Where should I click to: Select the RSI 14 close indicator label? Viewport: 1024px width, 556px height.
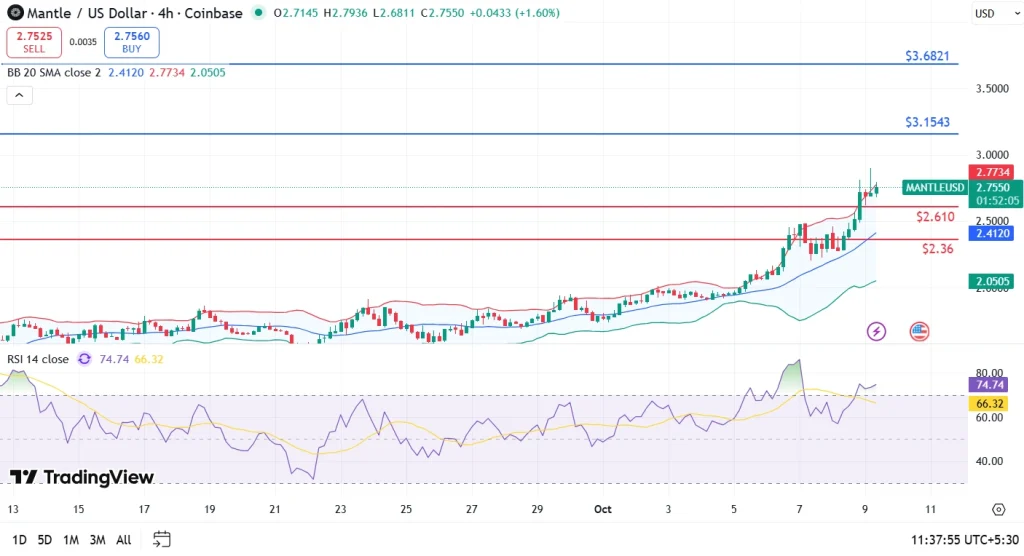pyautogui.click(x=38, y=359)
